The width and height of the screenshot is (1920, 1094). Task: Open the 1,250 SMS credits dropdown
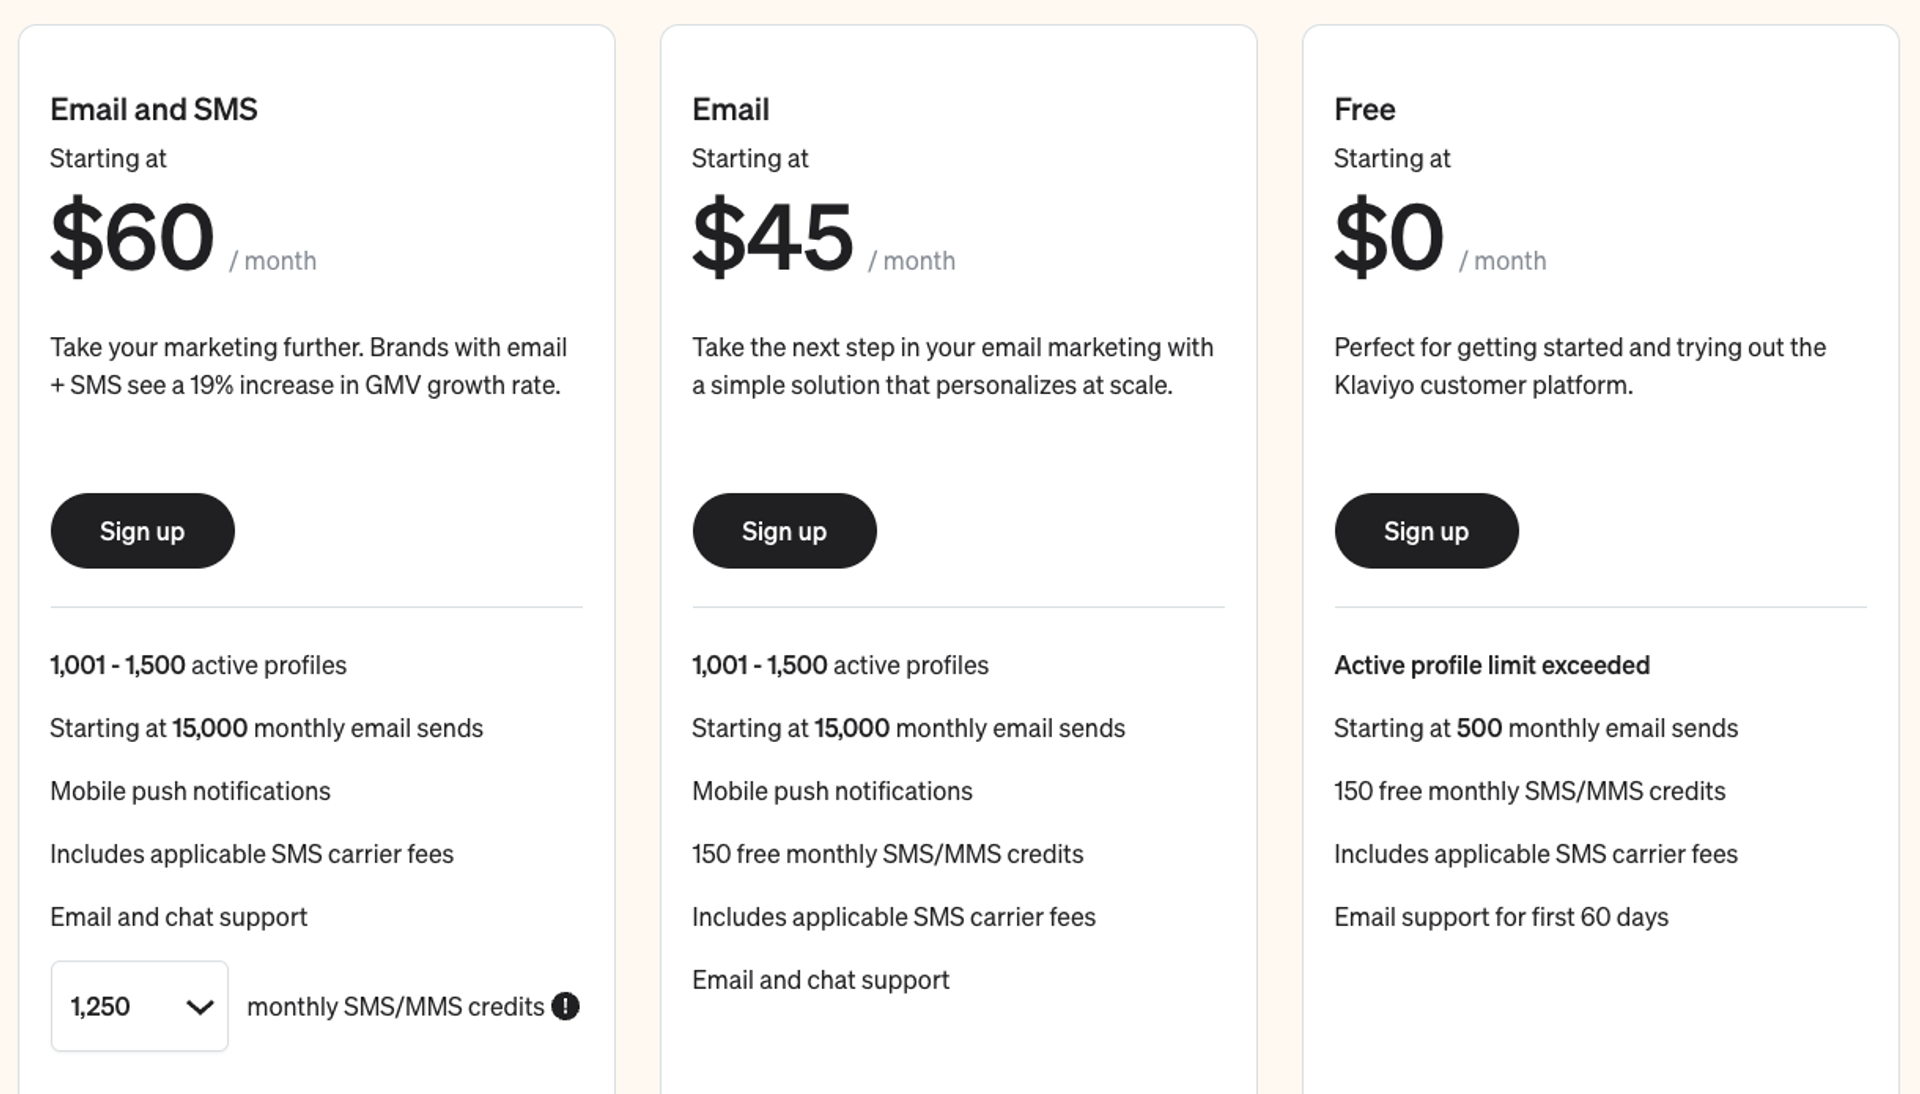(x=139, y=1006)
